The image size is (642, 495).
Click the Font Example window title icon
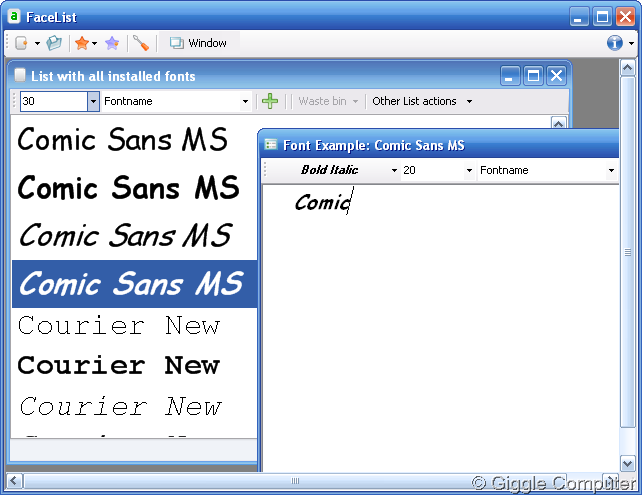(x=270, y=145)
